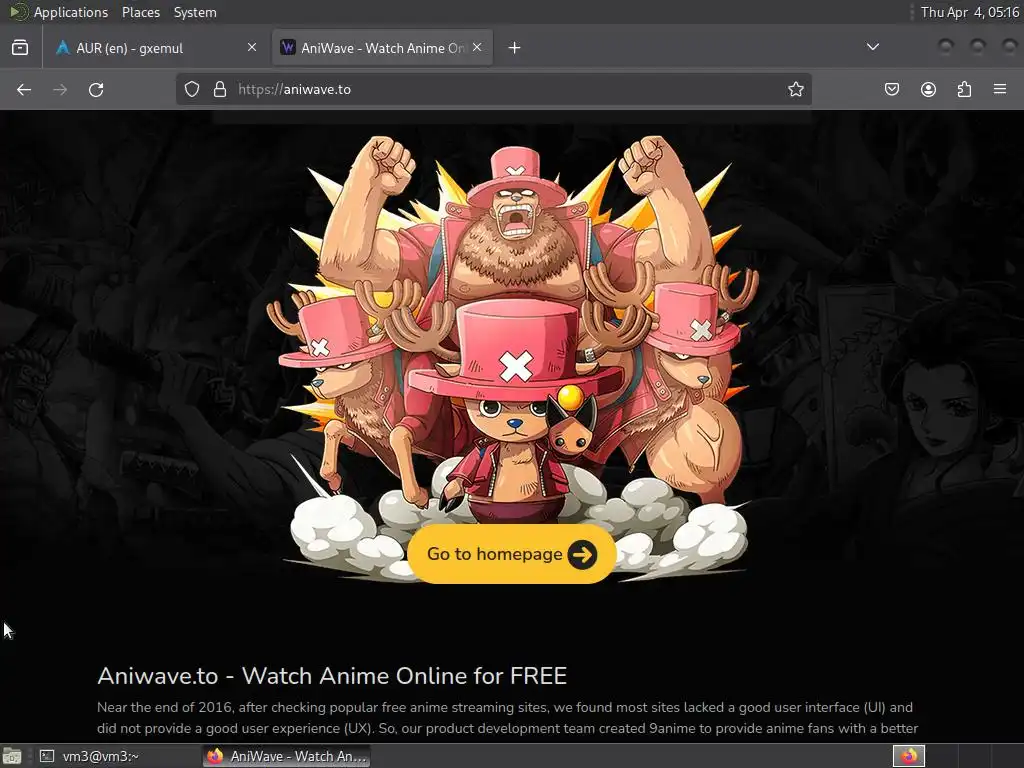The width and height of the screenshot is (1024, 768).
Task: Click the browser Back arrow button
Action: pyautogui.click(x=24, y=89)
